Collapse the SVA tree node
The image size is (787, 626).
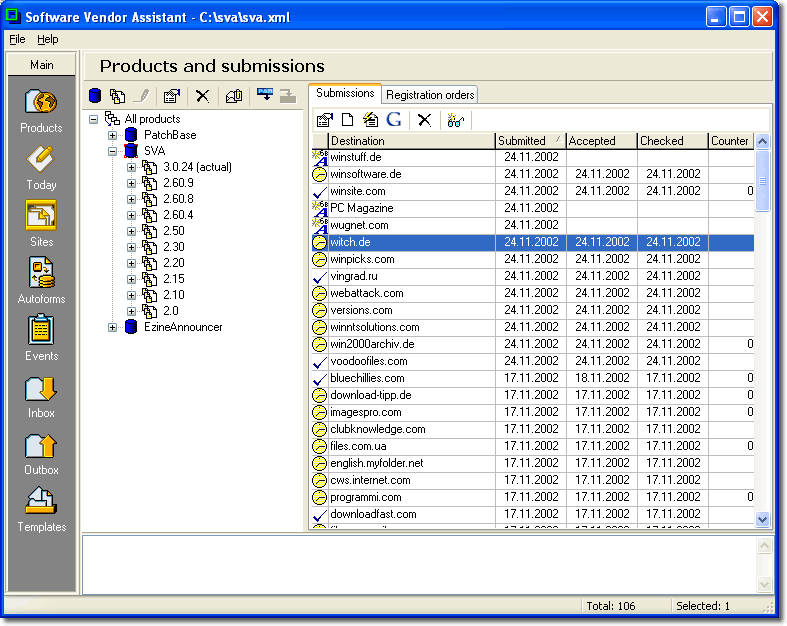(112, 152)
